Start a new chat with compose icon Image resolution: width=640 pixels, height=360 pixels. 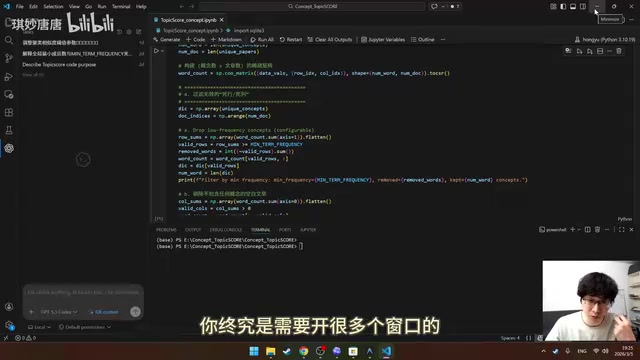point(139,31)
